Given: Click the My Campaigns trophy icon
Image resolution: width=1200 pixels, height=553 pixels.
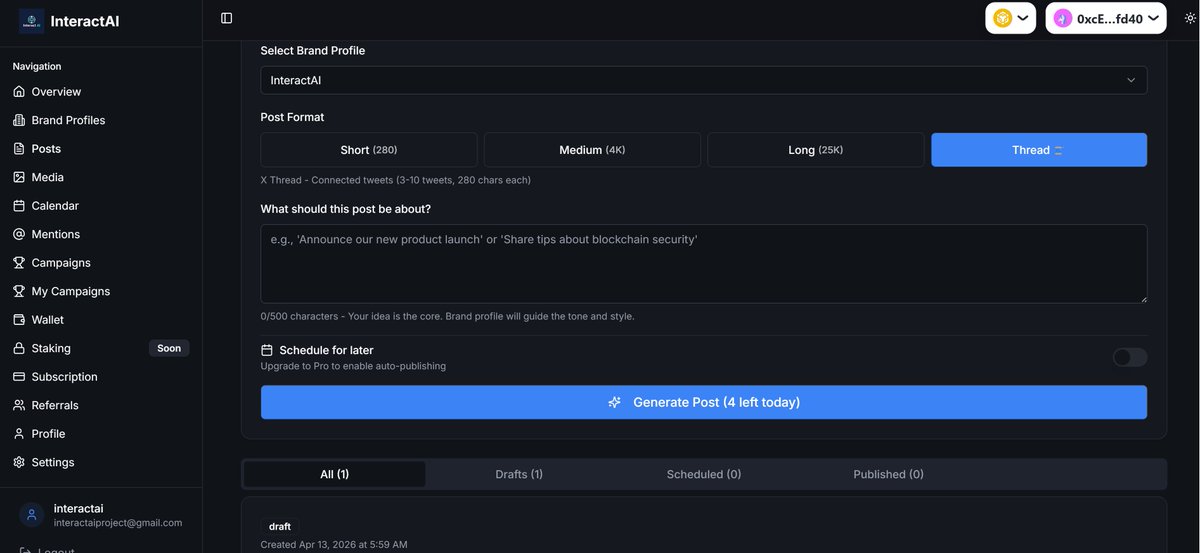Looking at the screenshot, I should pos(19,291).
